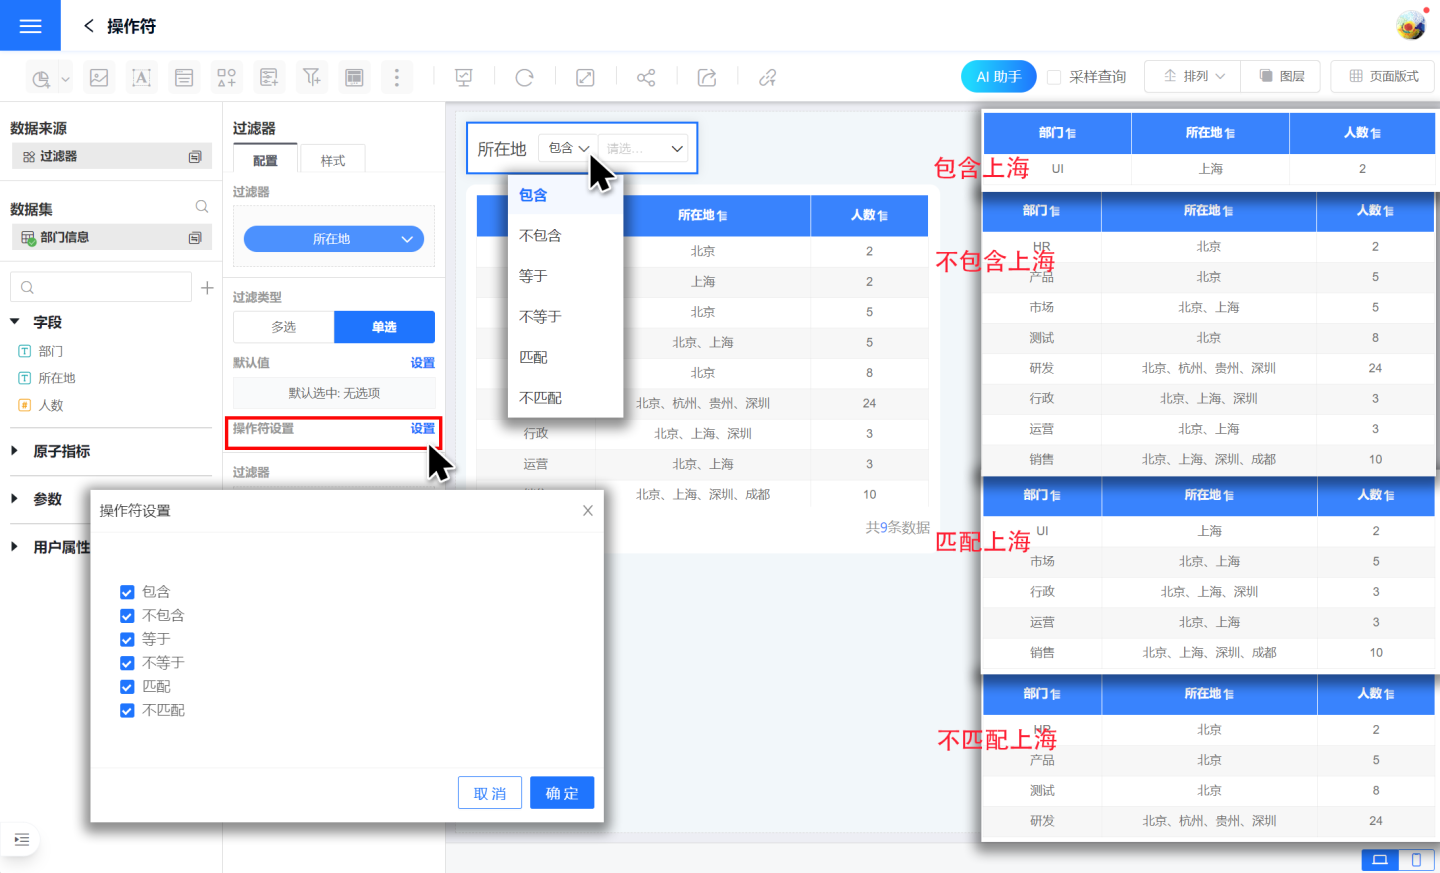Viewport: 1440px width, 873px height.
Task: Click the refresh icon in toolbar
Action: pos(524,77)
